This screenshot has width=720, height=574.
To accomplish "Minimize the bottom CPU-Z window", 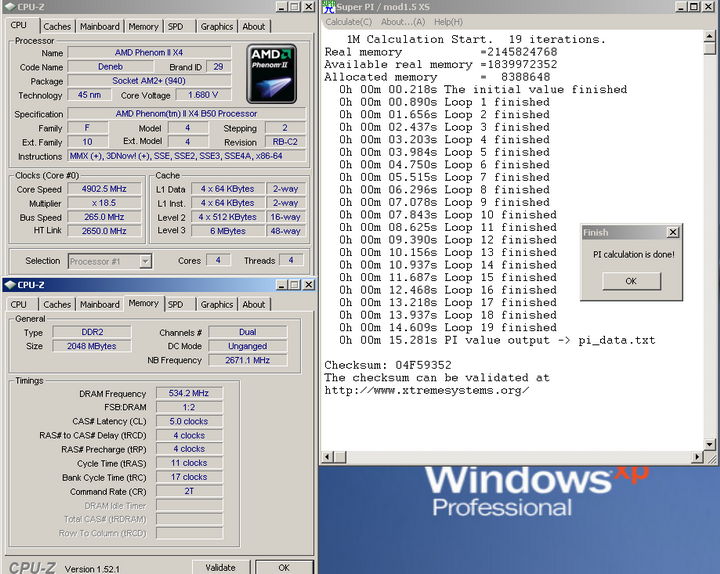I will (x=281, y=285).
